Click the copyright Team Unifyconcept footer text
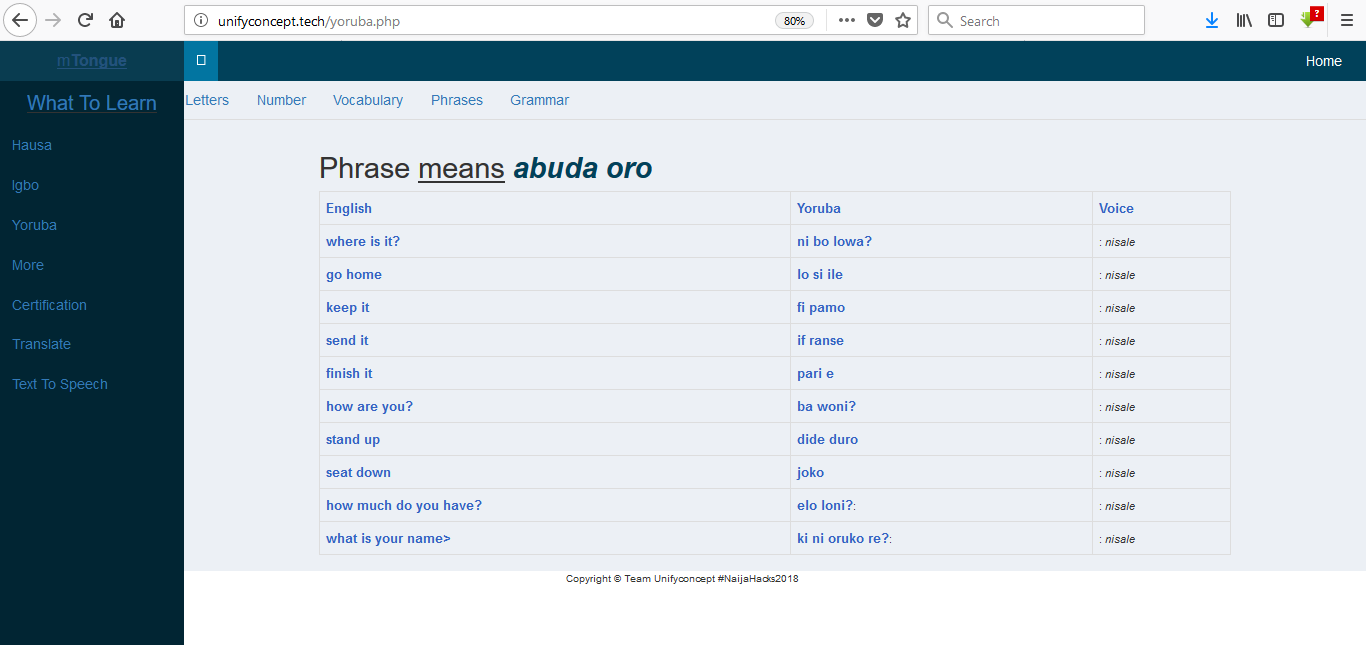The width and height of the screenshot is (1366, 645). point(682,578)
